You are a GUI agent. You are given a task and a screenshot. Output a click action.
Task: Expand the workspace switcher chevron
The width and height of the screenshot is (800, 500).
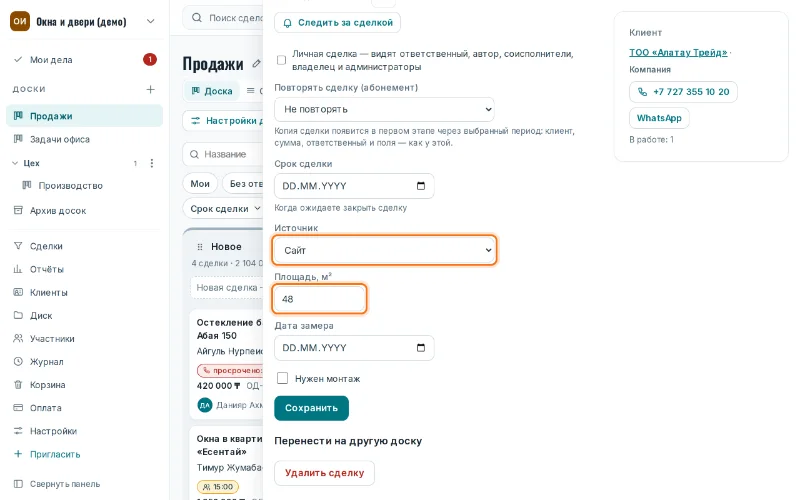(x=151, y=21)
